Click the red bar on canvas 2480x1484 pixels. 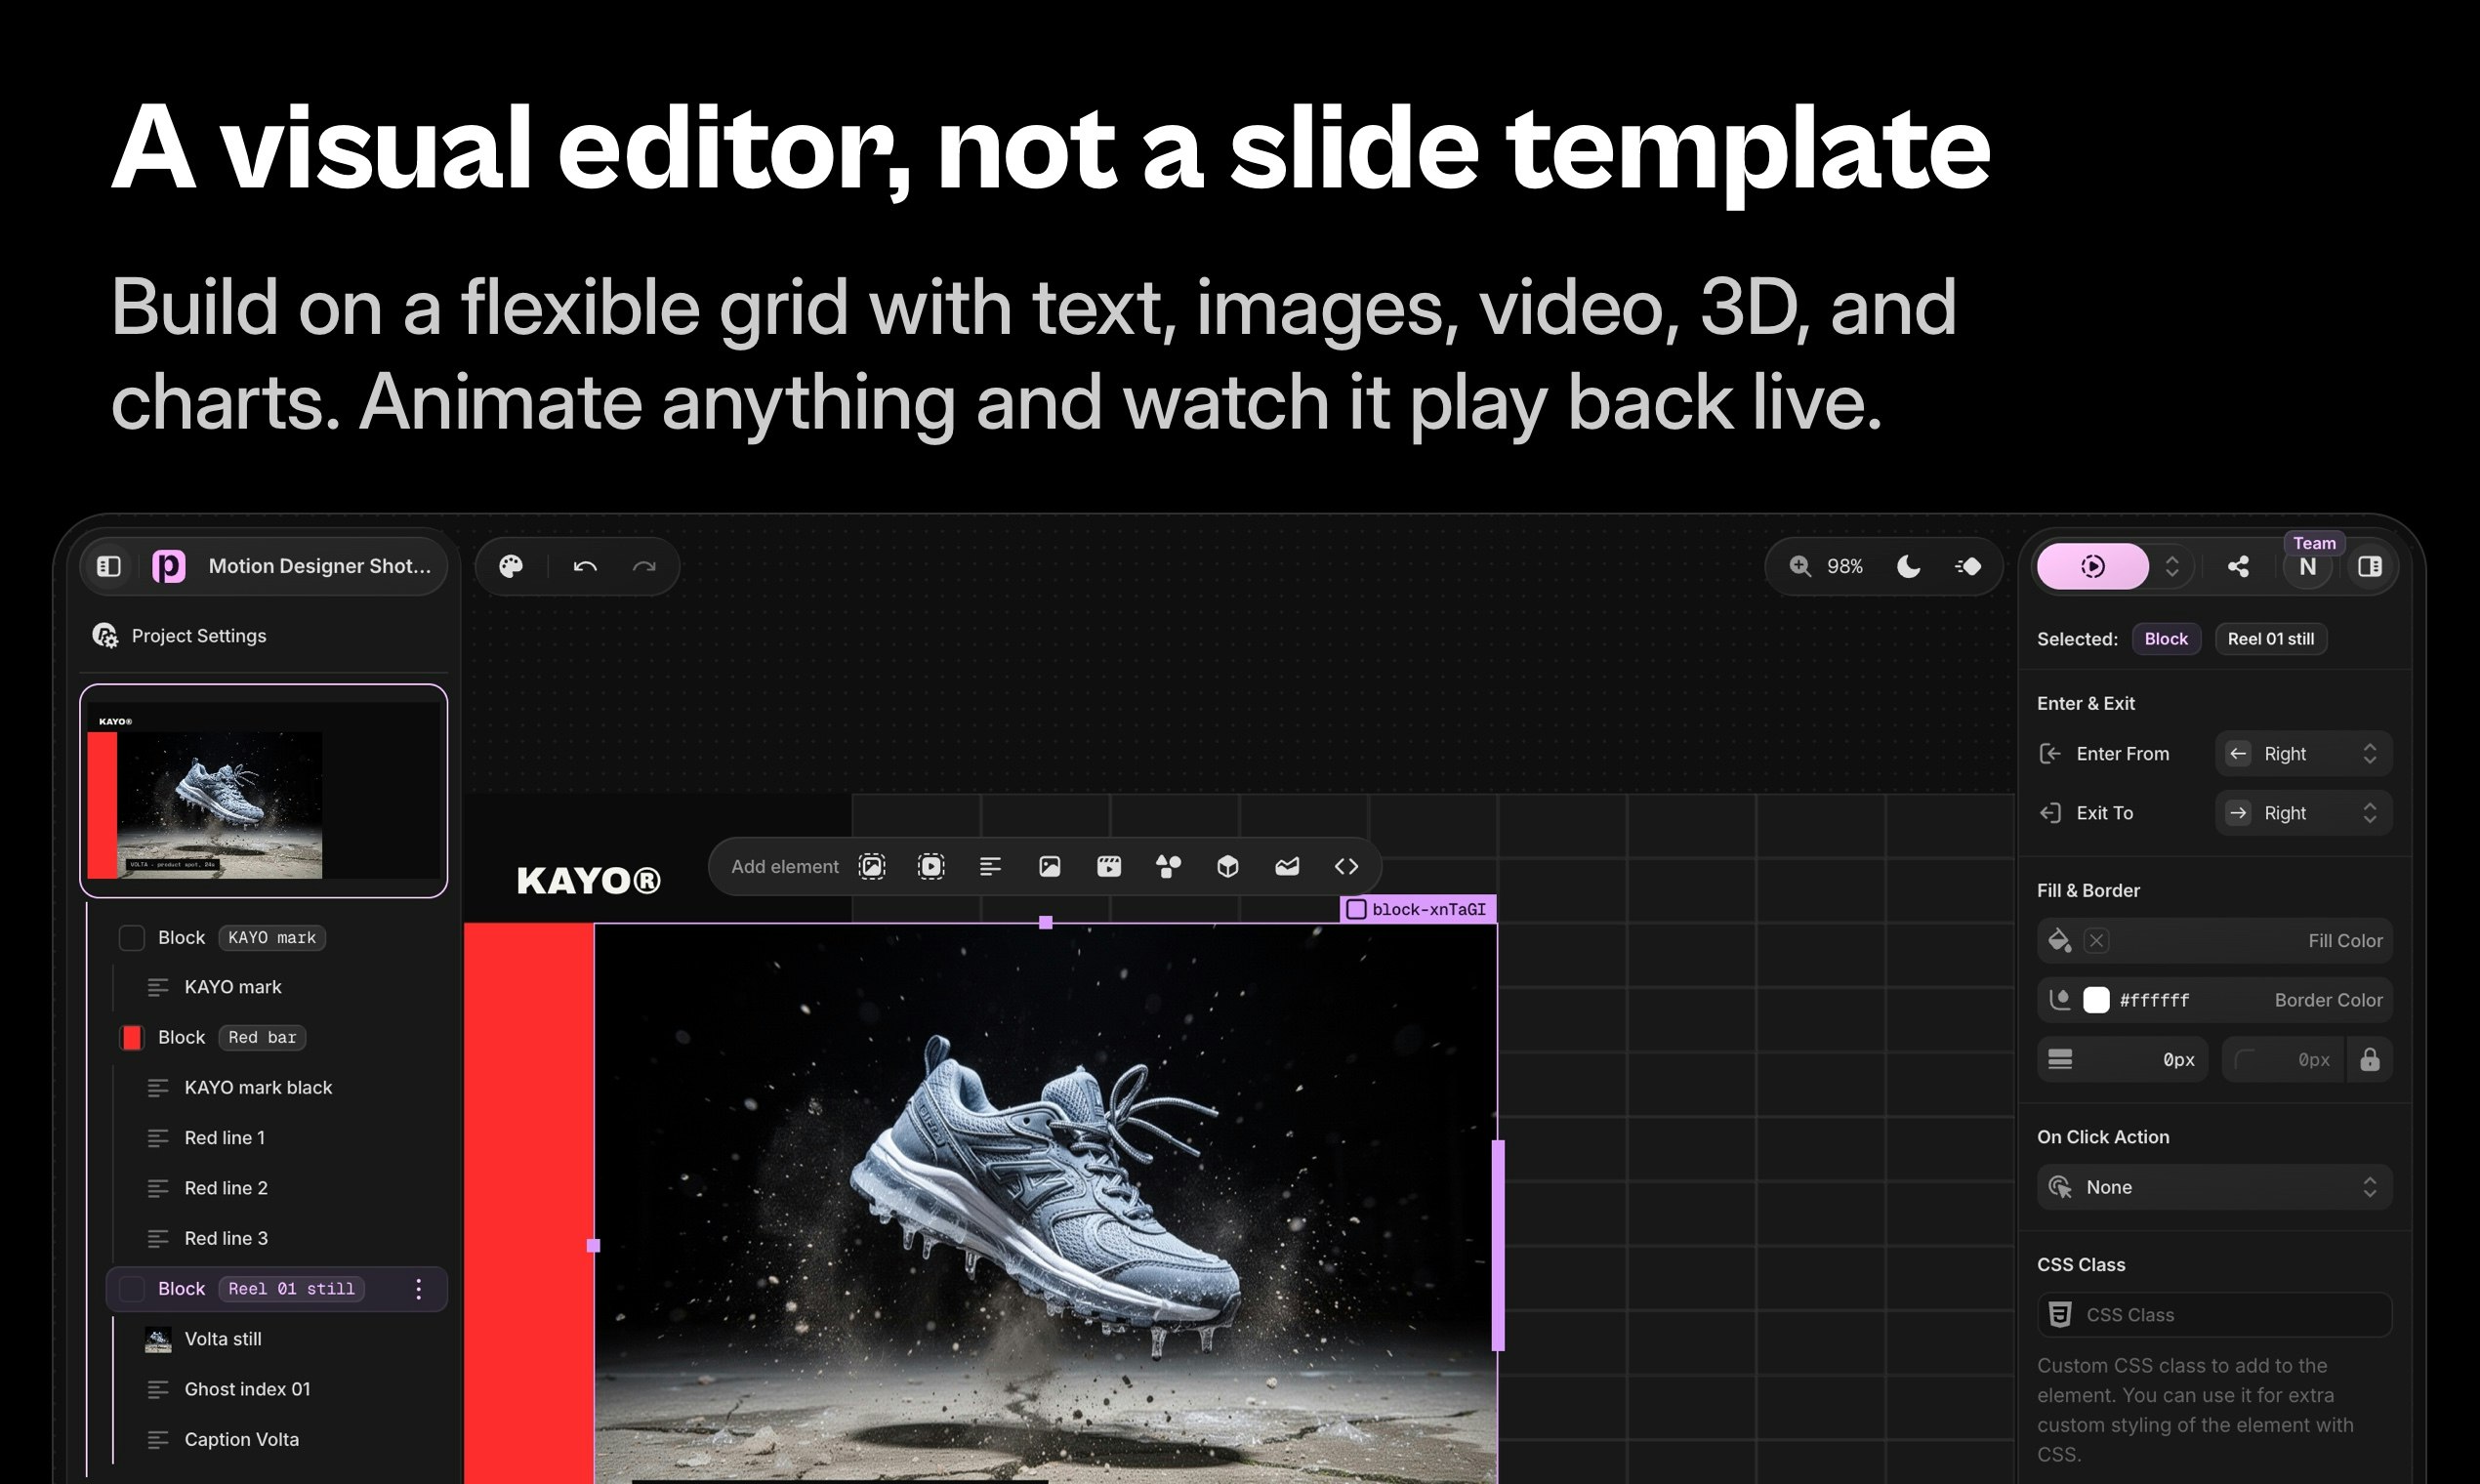(x=529, y=1203)
